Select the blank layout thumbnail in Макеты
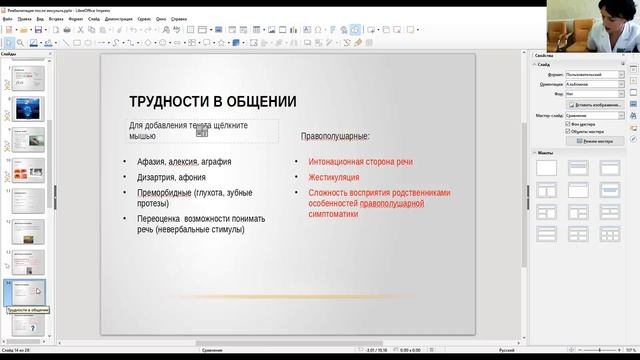The image size is (640, 360). click(547, 168)
